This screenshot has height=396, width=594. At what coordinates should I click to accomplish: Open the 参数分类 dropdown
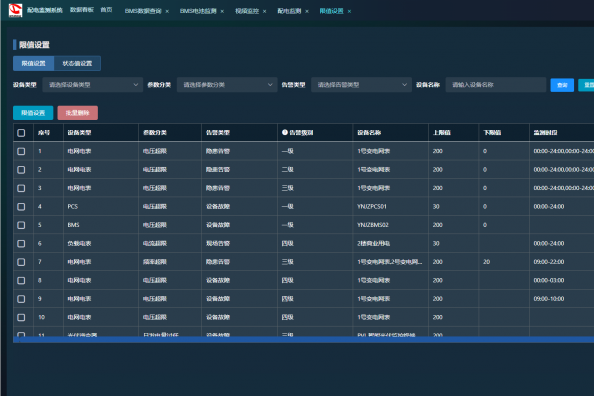coord(227,85)
